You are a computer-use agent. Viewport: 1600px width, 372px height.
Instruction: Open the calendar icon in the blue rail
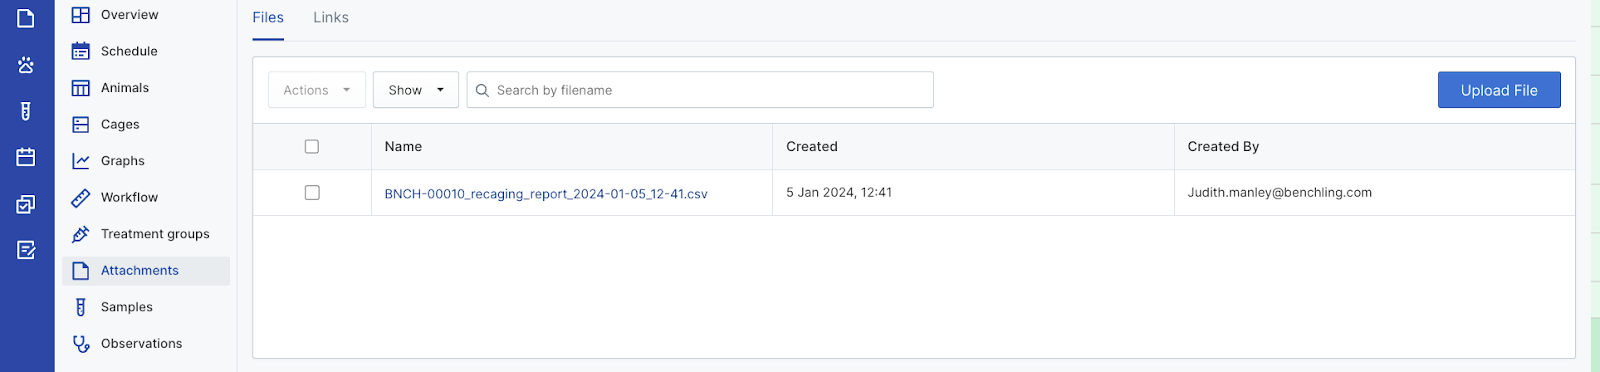(26, 157)
